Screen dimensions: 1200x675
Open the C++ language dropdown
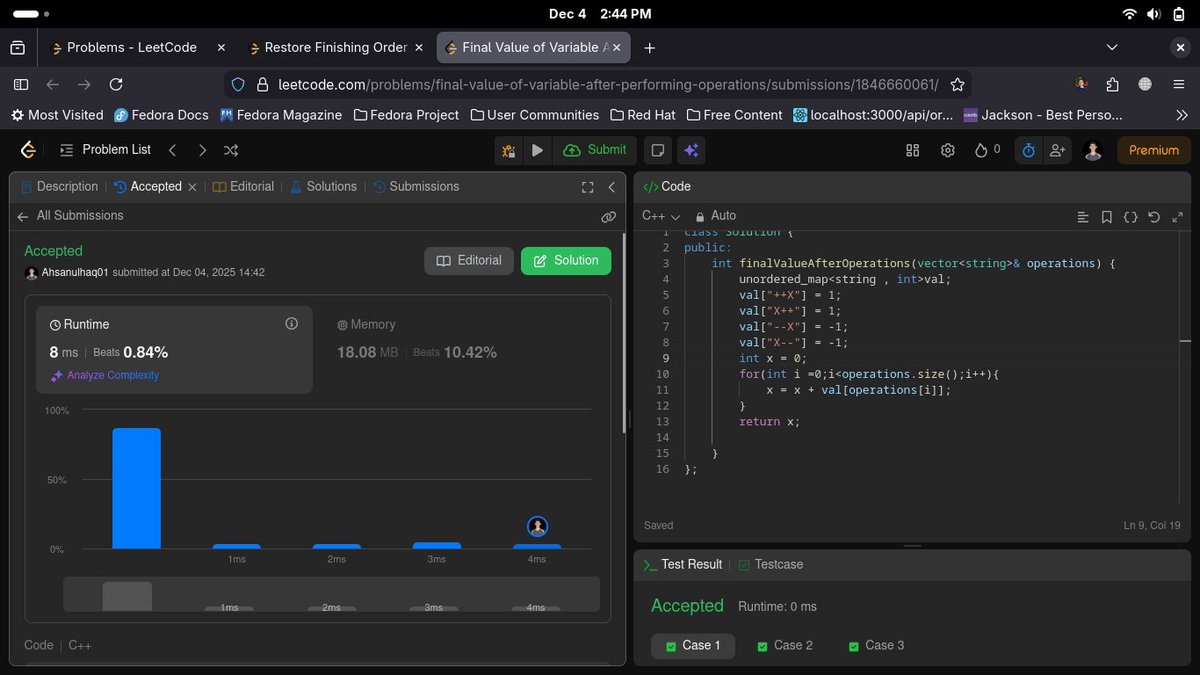[x=661, y=216]
